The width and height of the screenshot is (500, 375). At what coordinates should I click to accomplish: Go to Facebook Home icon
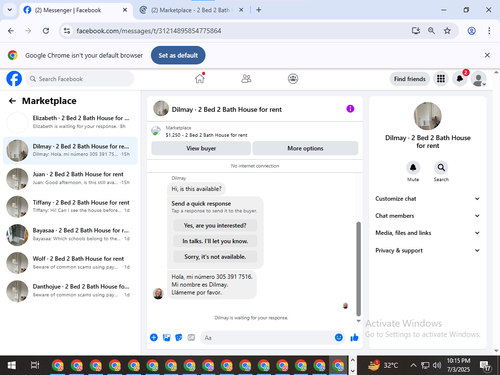point(200,79)
